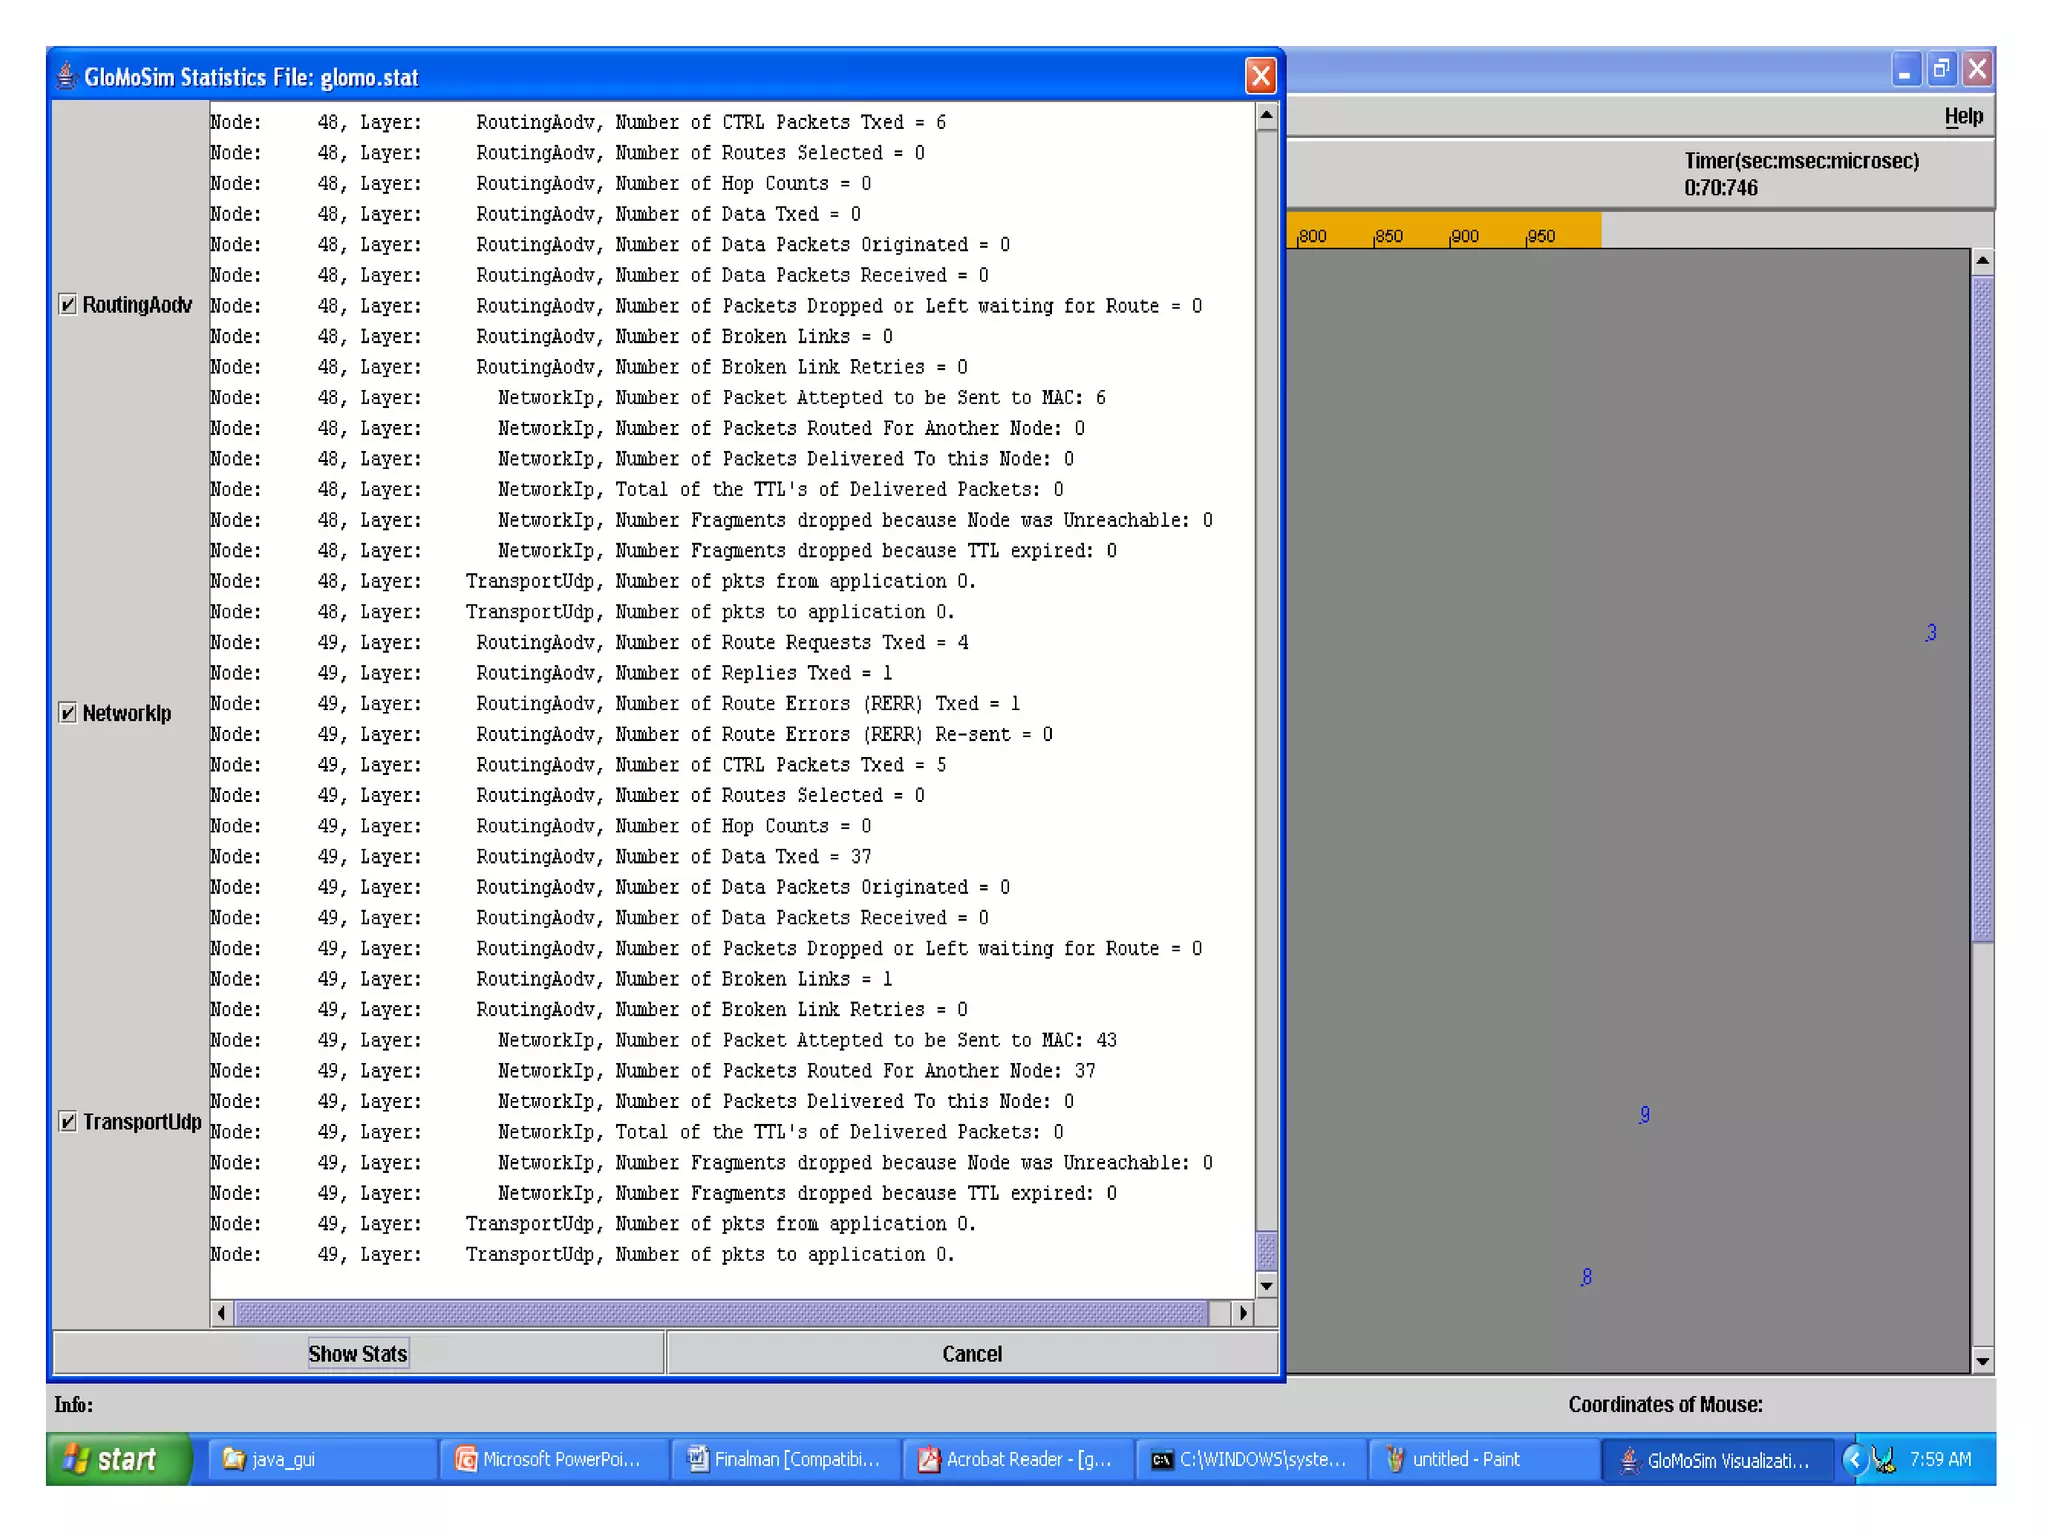Click the statistics vertical scrollbar thumb
The height and width of the screenshot is (1535, 2048).
(1266, 1249)
